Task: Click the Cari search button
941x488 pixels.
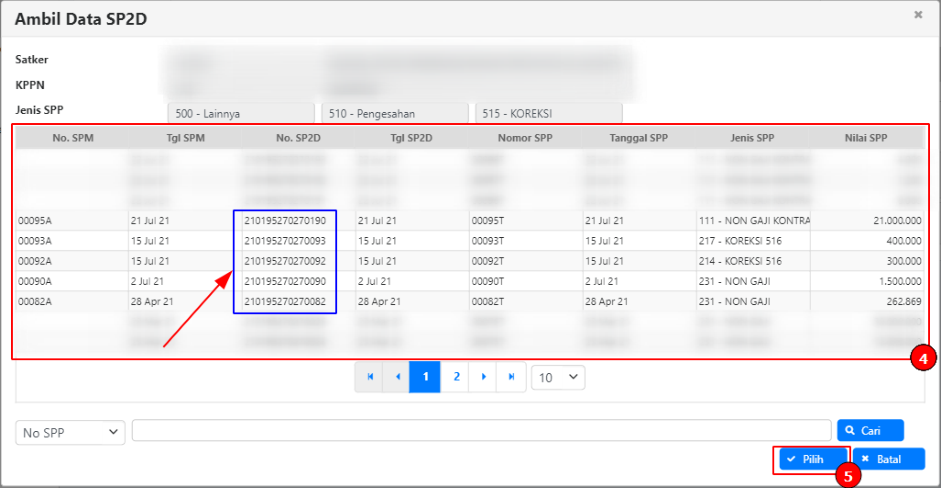Action: tap(870, 430)
